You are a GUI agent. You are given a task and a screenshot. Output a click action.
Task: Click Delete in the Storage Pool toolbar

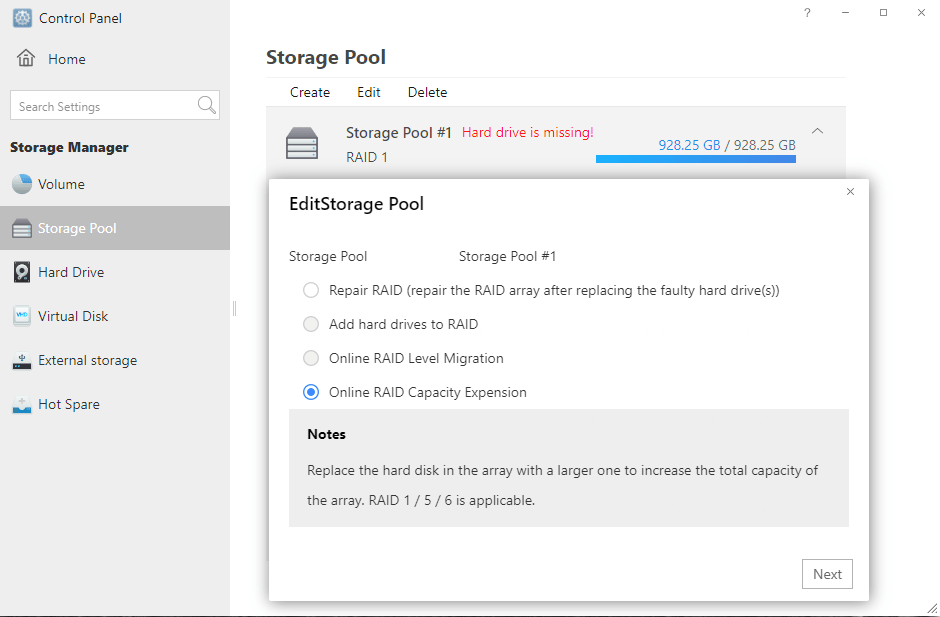[427, 92]
